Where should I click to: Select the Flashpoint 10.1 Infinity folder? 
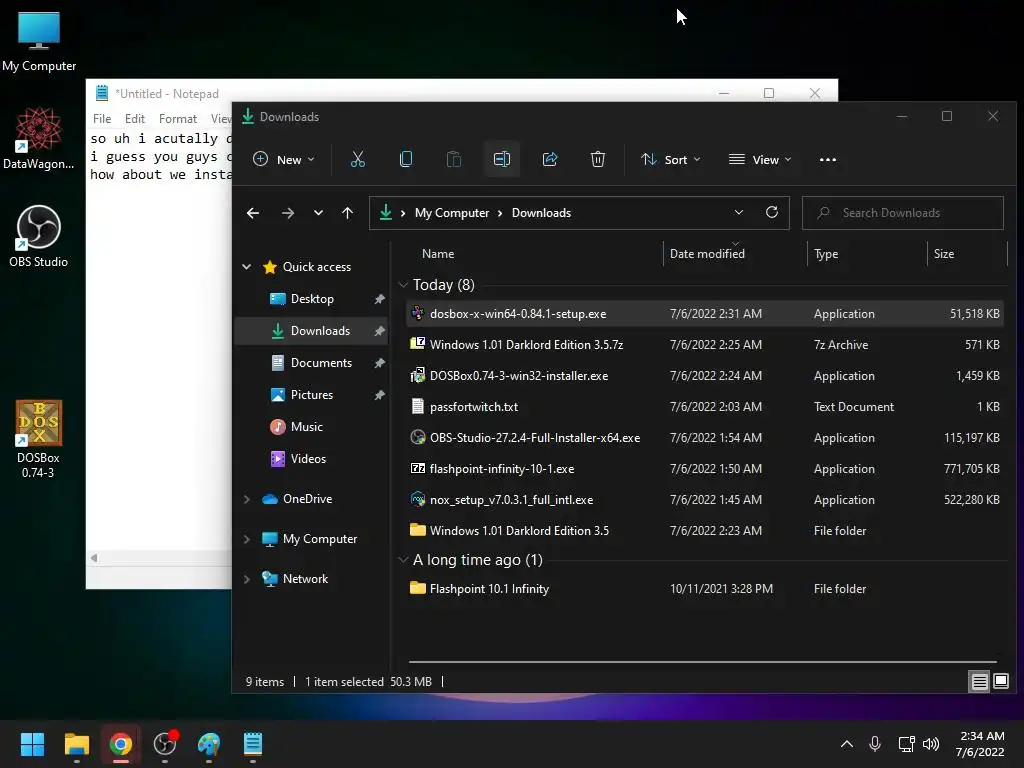(704, 588)
